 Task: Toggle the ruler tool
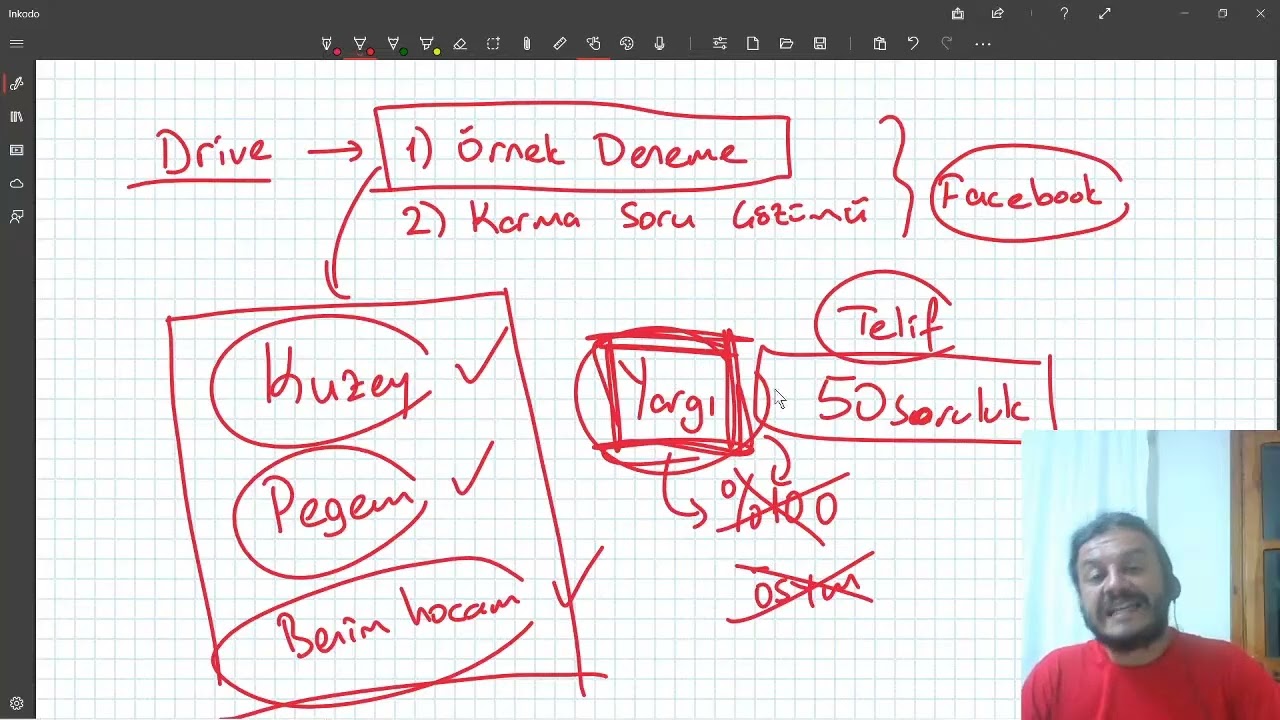click(x=560, y=44)
